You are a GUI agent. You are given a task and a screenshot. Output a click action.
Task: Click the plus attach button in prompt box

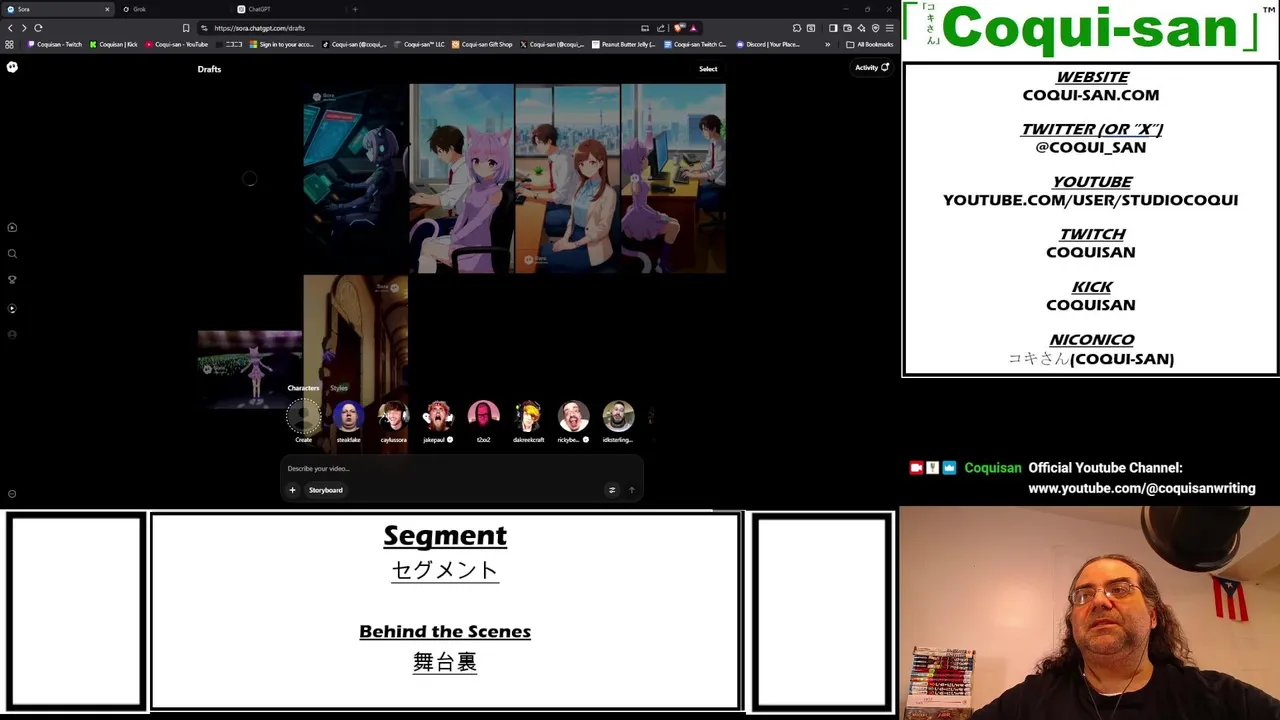pos(292,490)
